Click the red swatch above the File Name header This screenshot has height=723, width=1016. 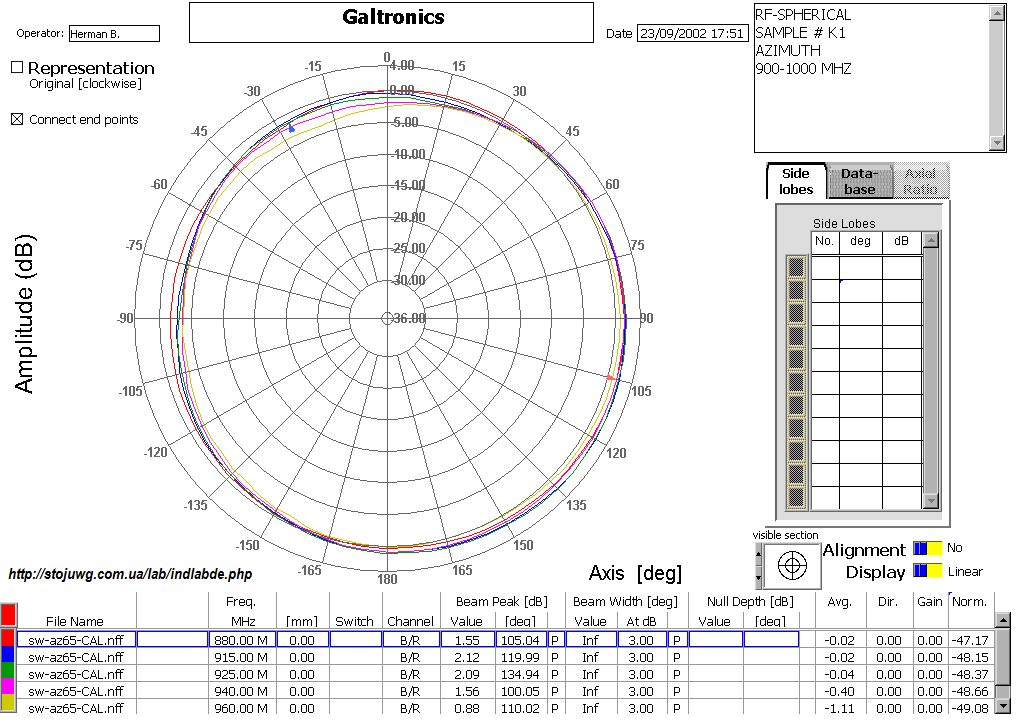pos(8,614)
